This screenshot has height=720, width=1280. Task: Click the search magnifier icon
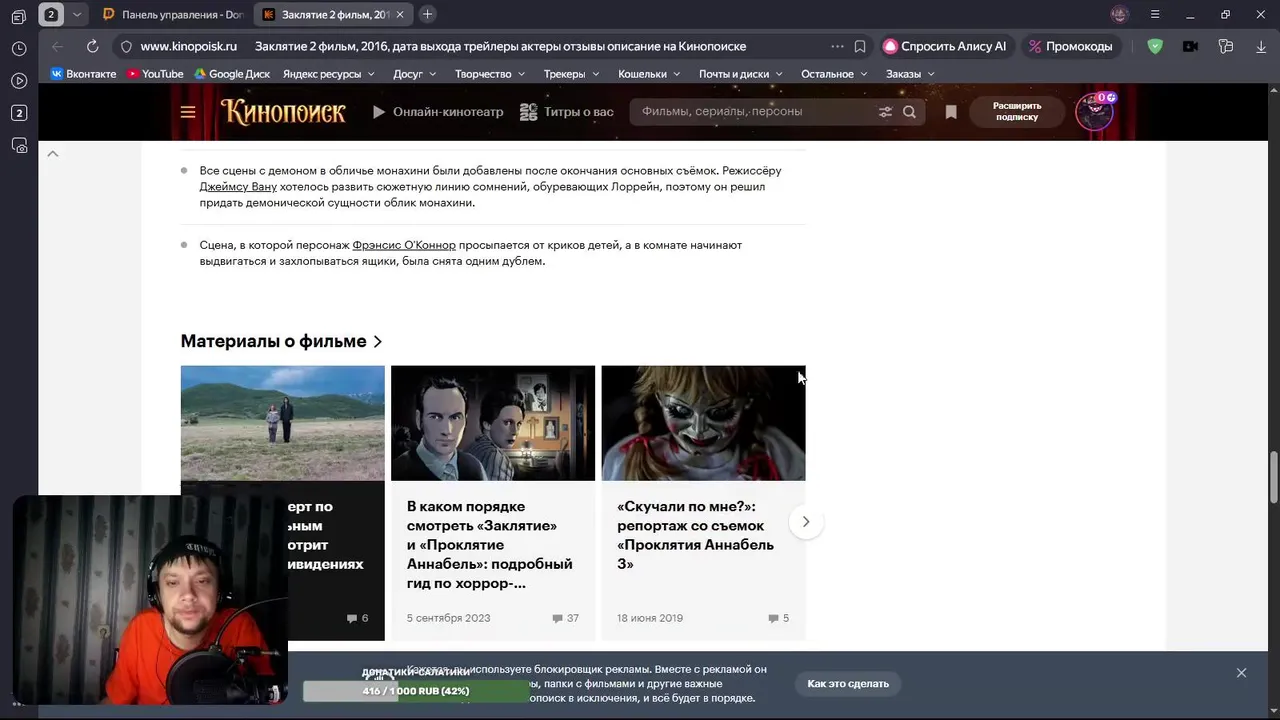[909, 112]
